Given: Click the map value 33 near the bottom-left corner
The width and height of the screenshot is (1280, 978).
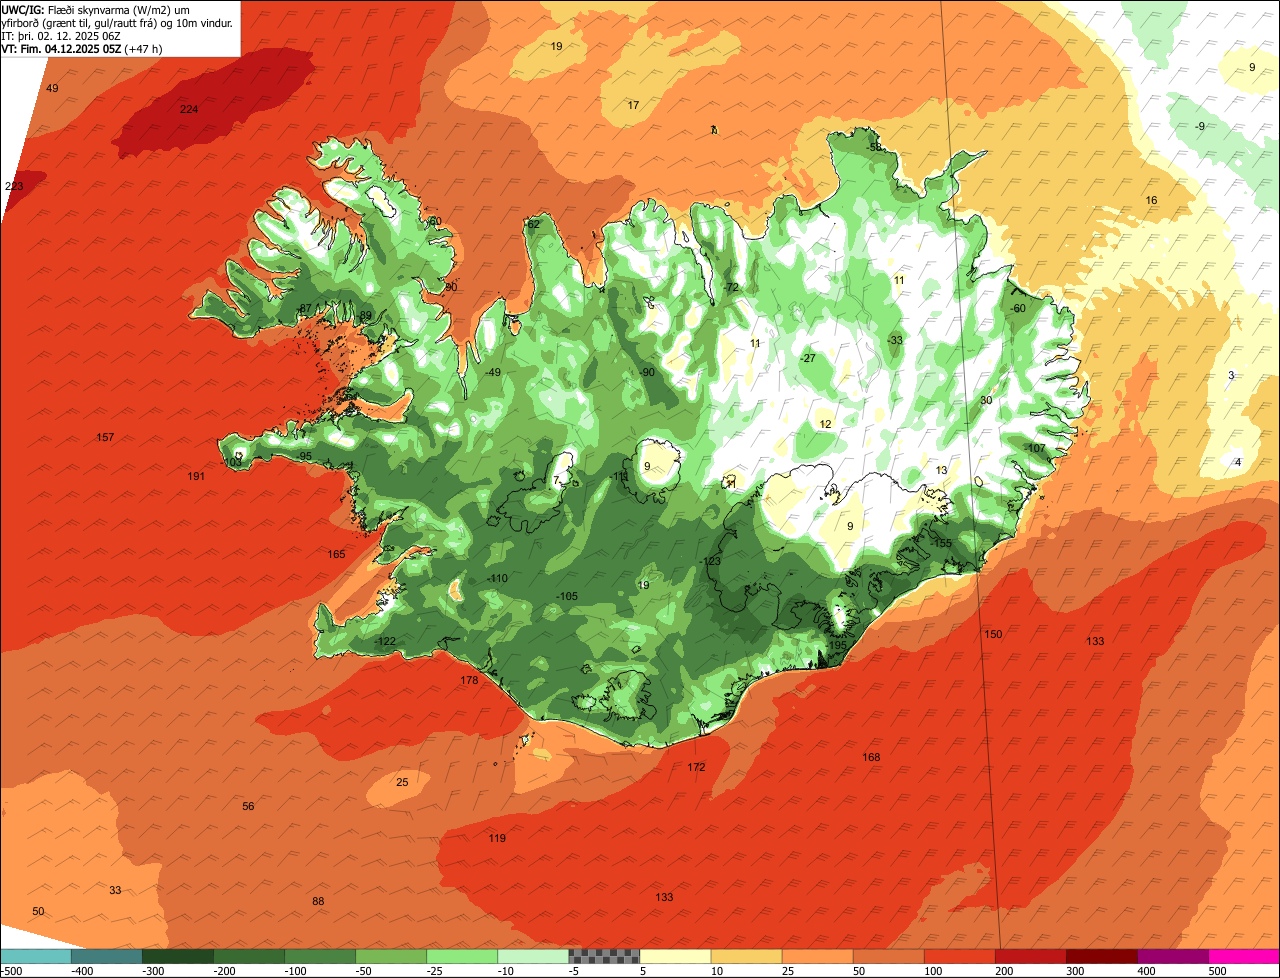Looking at the screenshot, I should click(115, 890).
